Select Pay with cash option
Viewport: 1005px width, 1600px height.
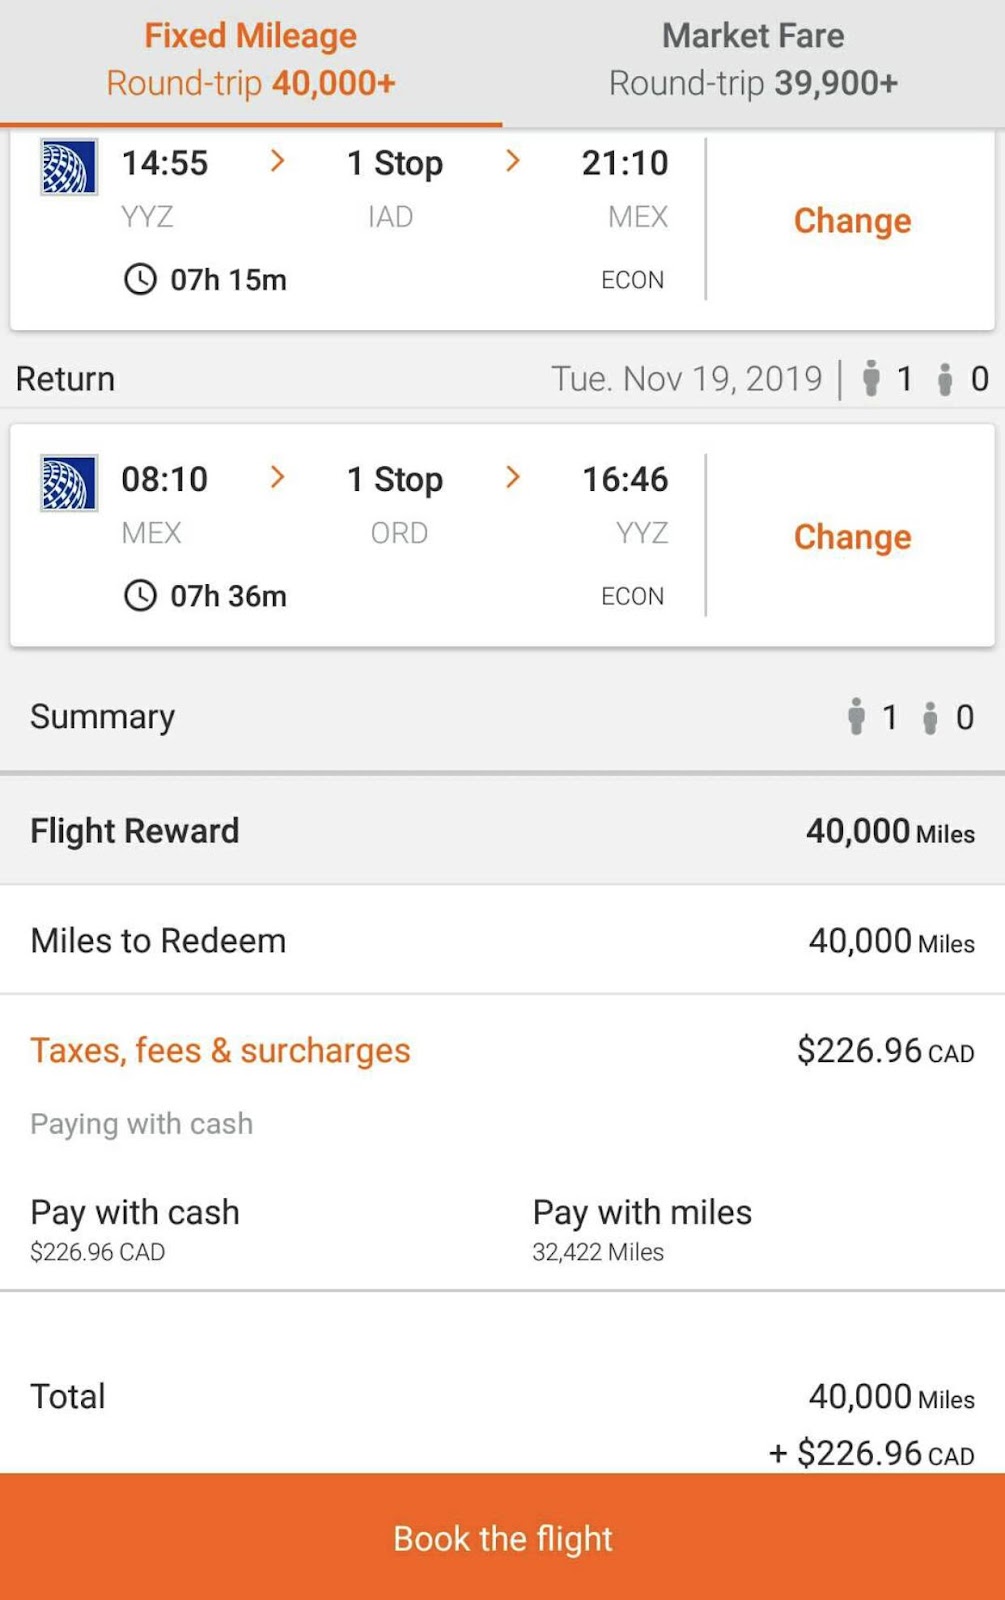point(135,1228)
